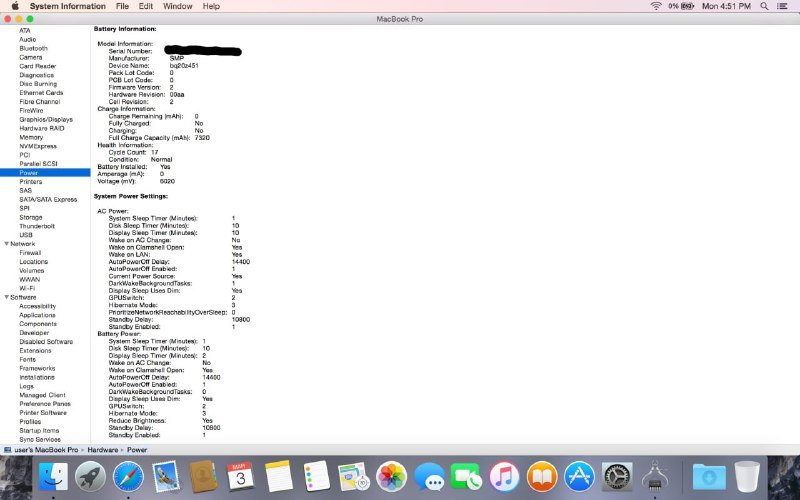Image resolution: width=800 pixels, height=500 pixels.
Task: Collapse the Network section triangle
Action: click(x=7, y=244)
